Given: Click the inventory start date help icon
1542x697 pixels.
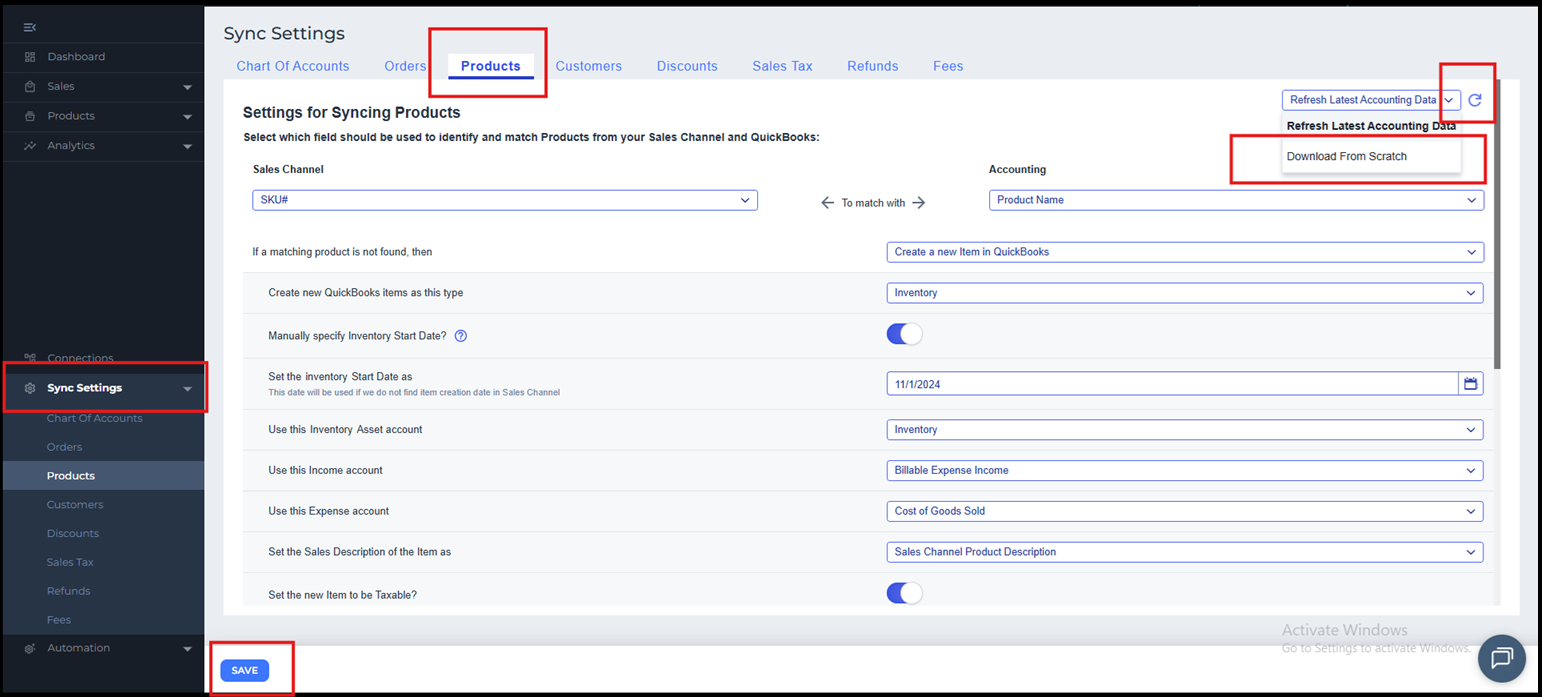Looking at the screenshot, I should (x=461, y=336).
